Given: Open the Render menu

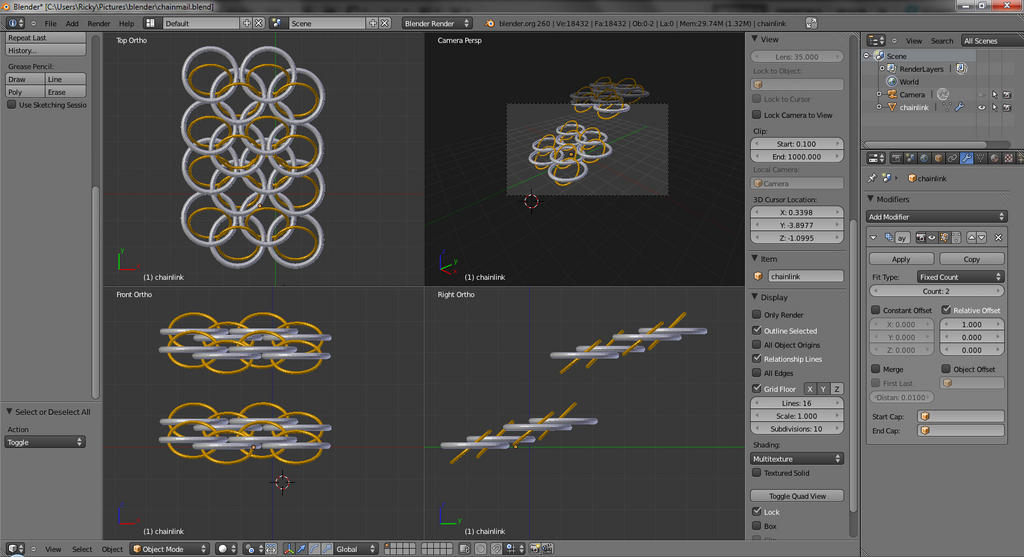Looking at the screenshot, I should click(x=99, y=23).
